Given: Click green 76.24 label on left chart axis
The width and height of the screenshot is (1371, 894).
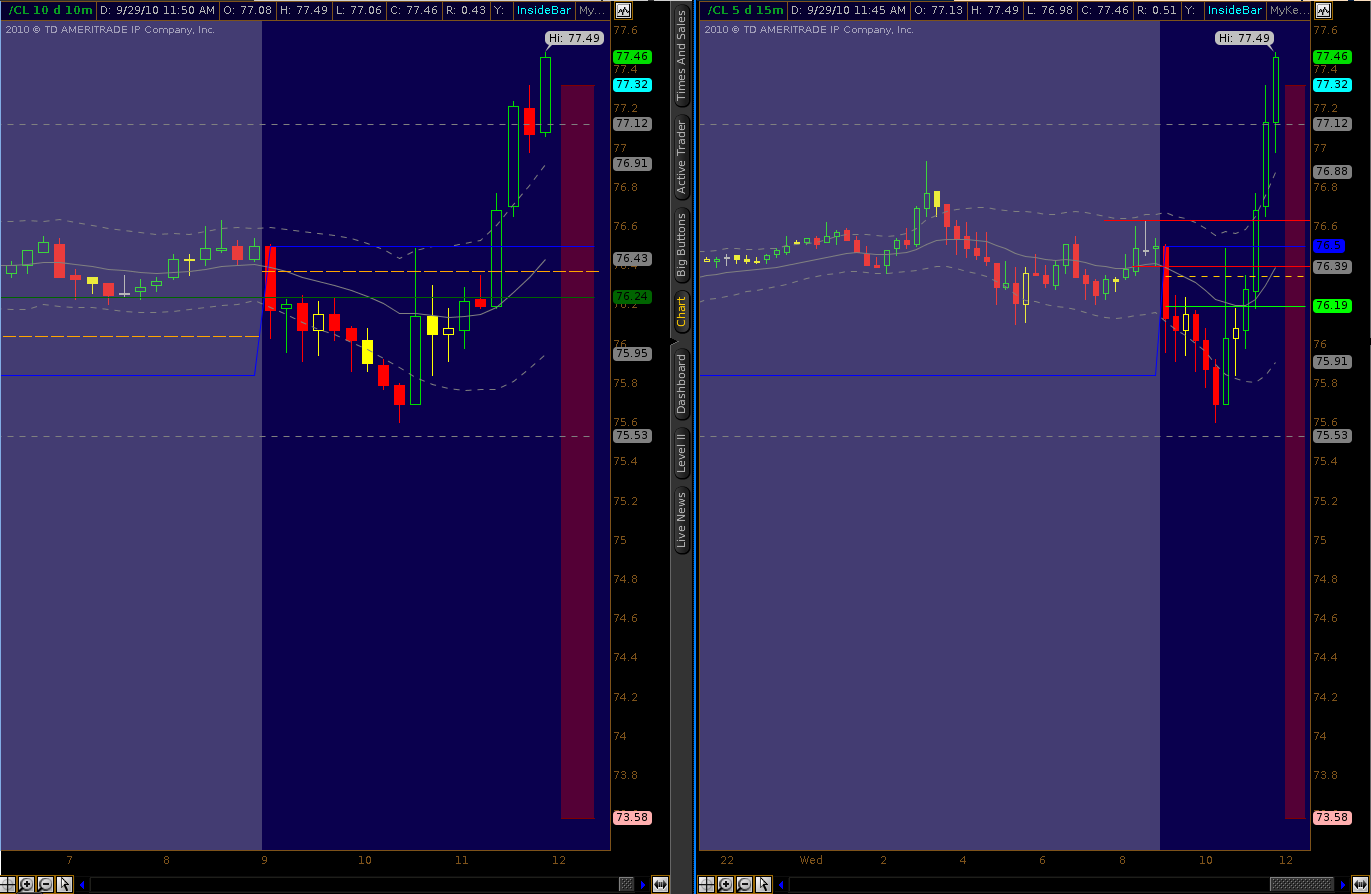Looking at the screenshot, I should [632, 297].
